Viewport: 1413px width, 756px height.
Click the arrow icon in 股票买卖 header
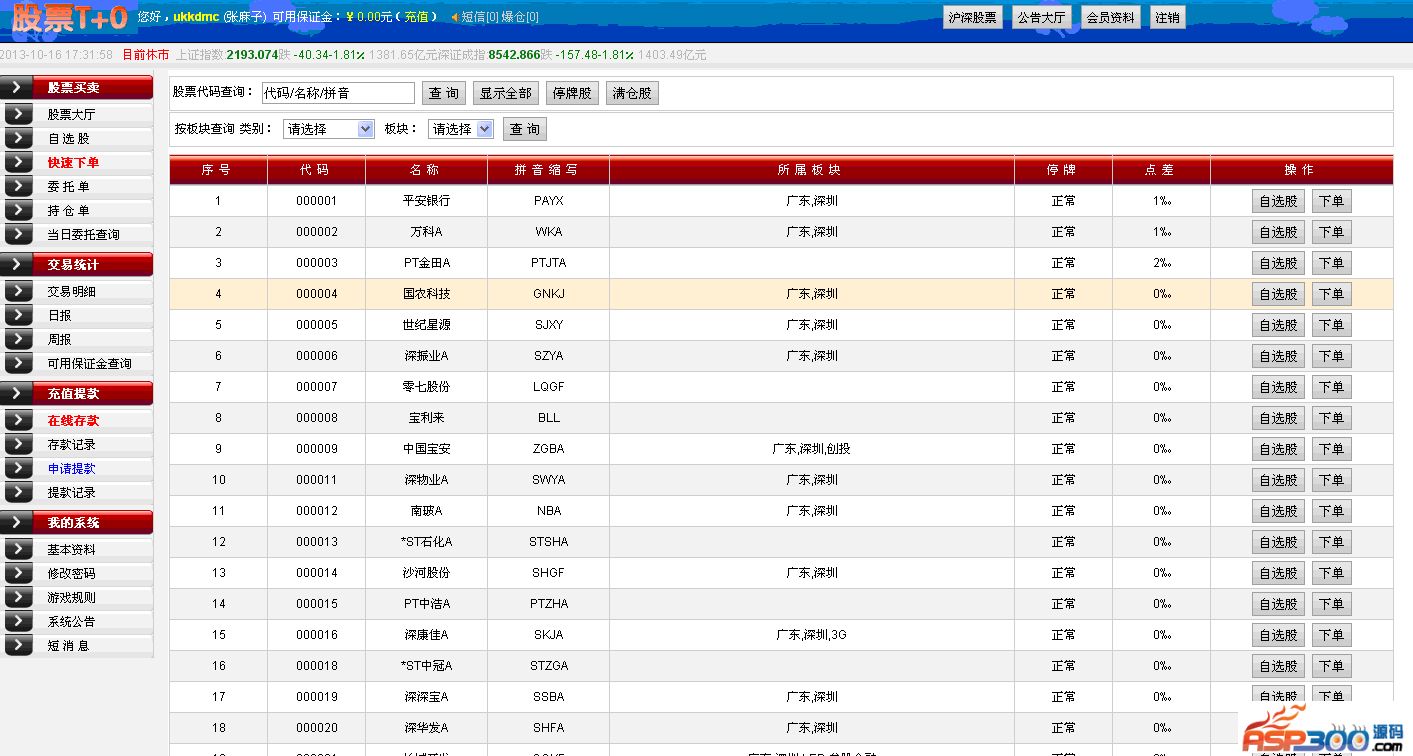pos(18,88)
